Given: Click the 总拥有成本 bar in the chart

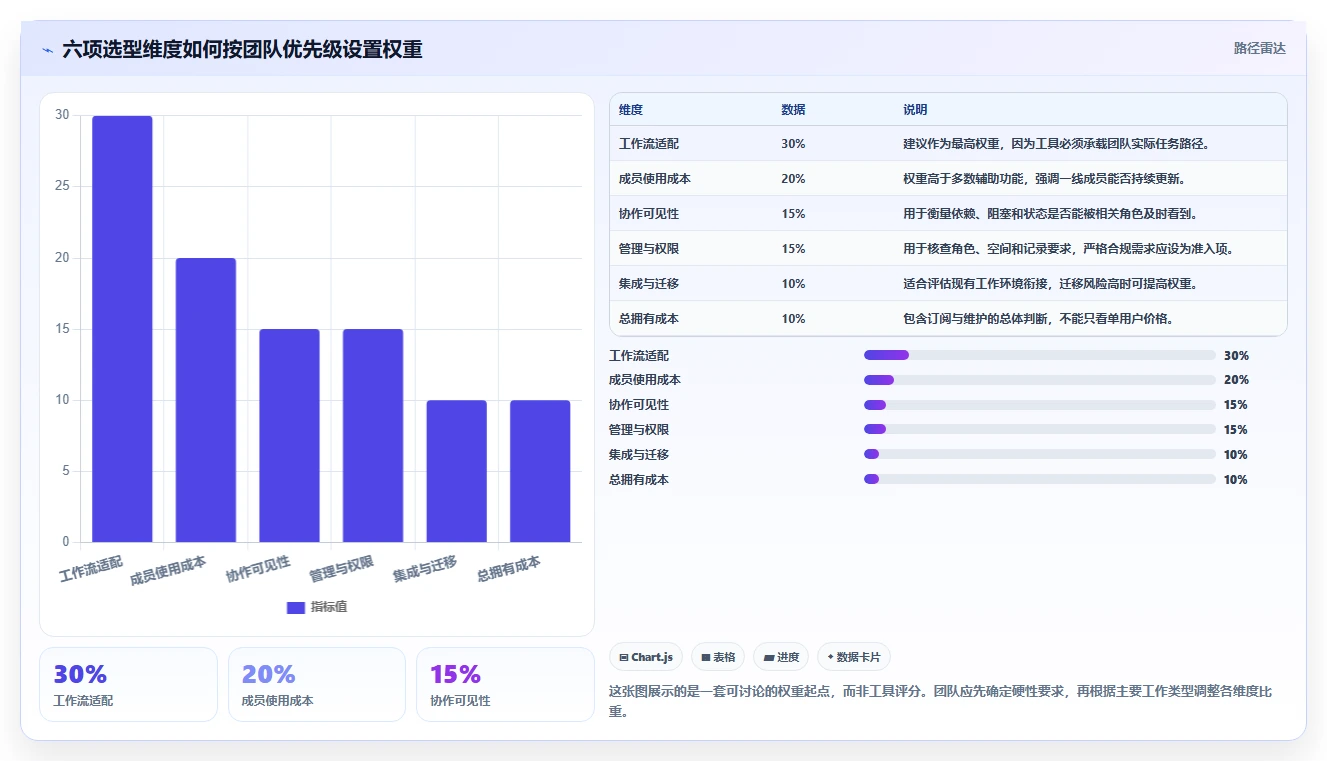Looking at the screenshot, I should coord(540,471).
